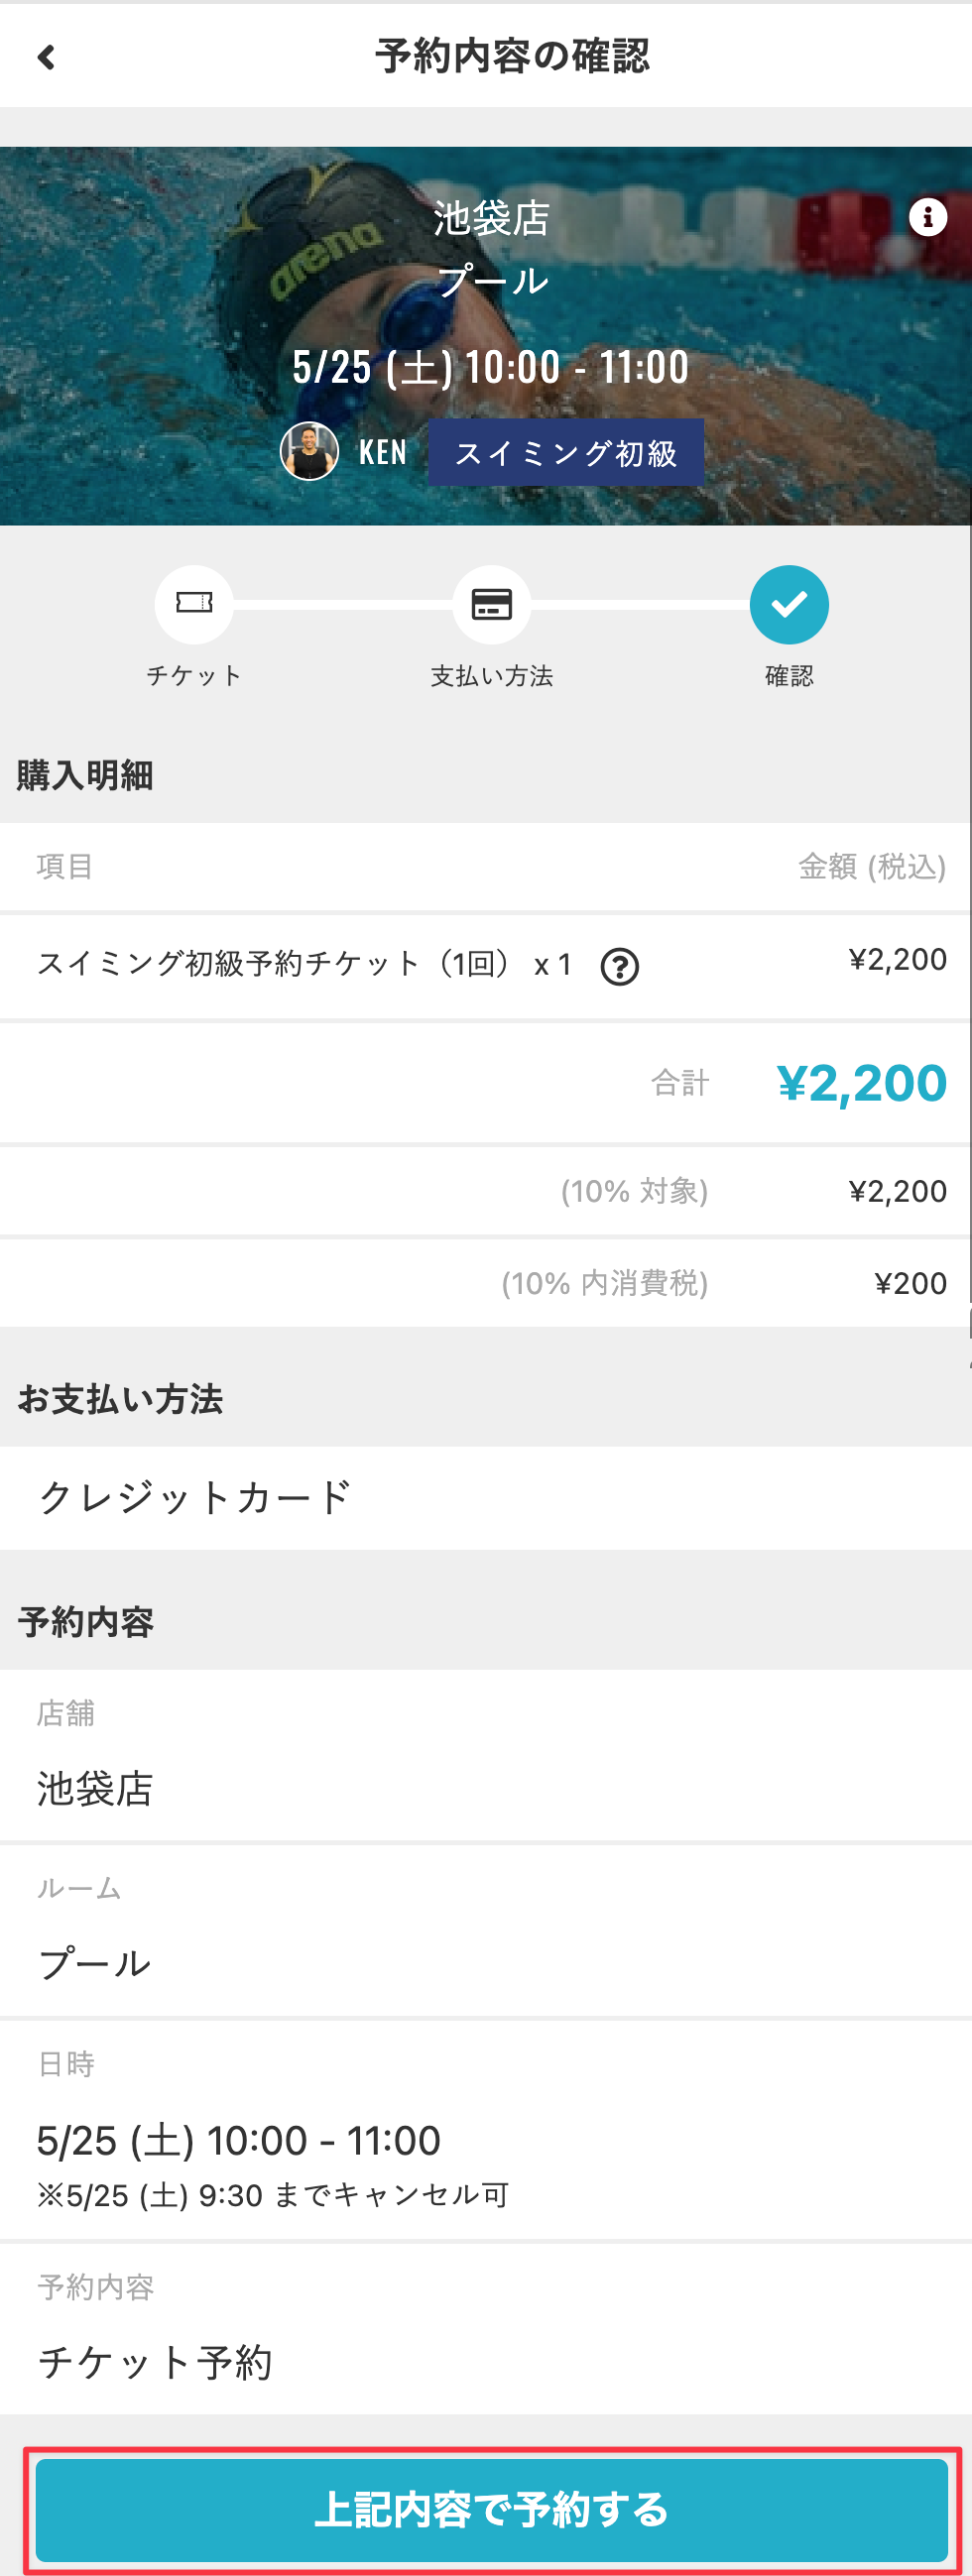
Task: Click the チケット step label
Action: 194,676
